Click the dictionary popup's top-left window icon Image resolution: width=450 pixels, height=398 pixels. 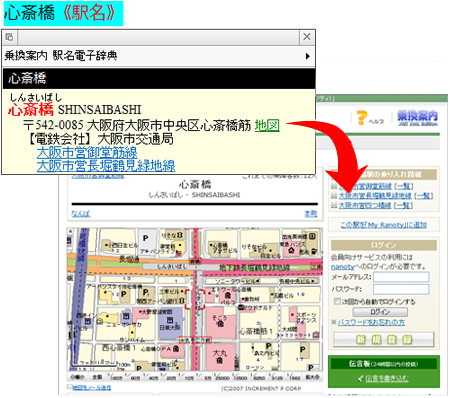pos(9,37)
